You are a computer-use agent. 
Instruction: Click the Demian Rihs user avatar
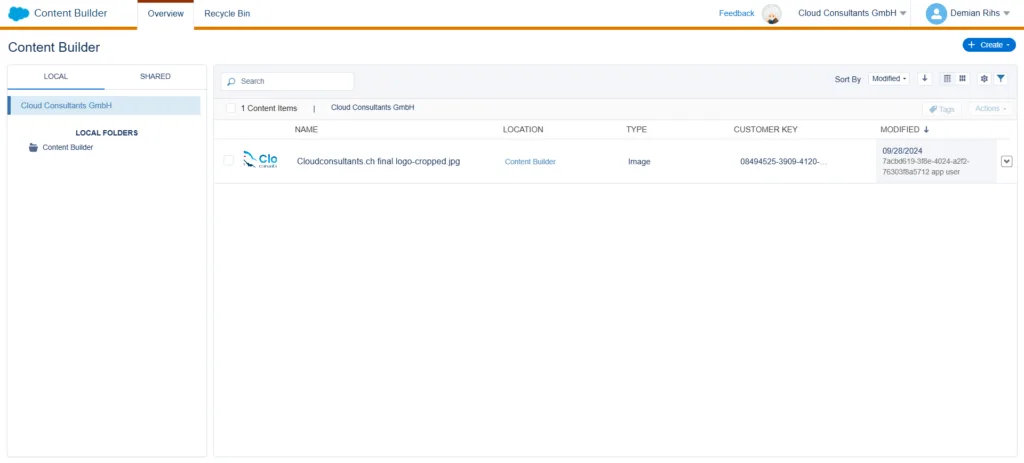936,14
